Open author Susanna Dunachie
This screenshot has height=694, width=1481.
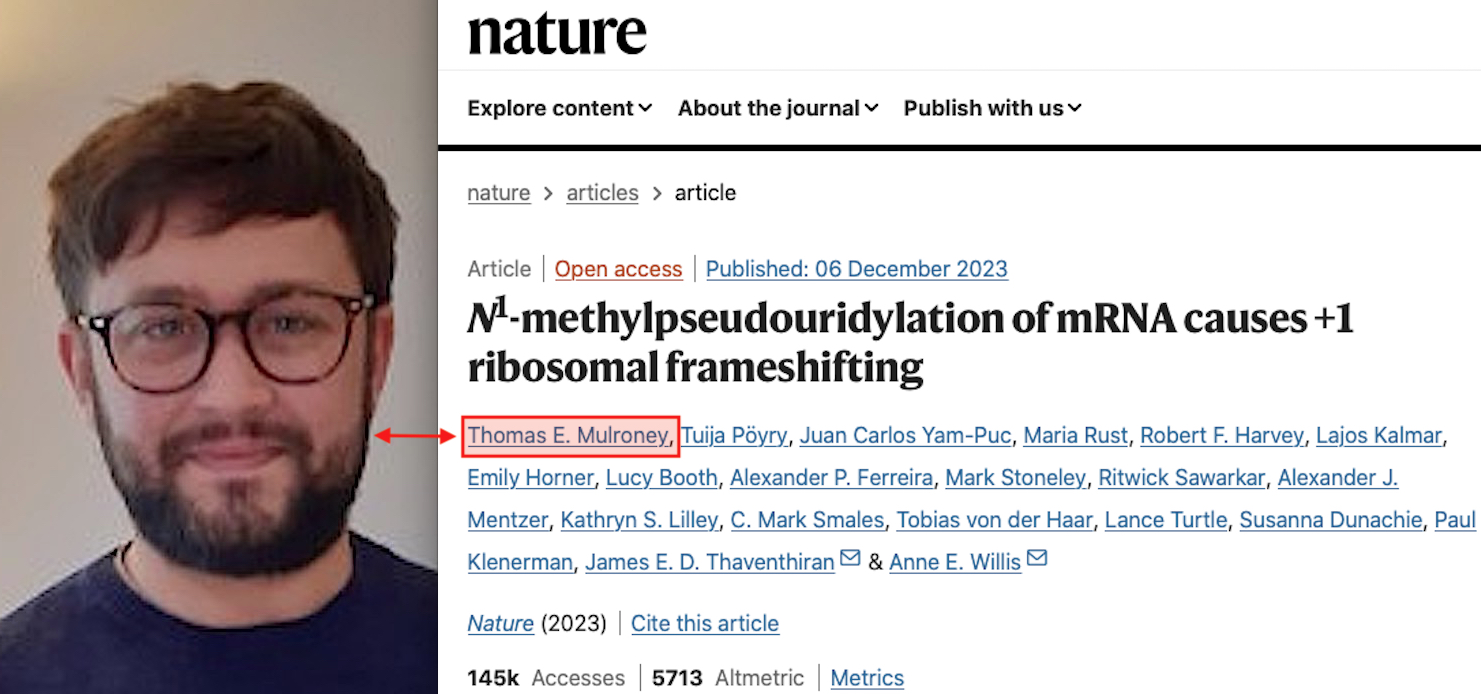pos(1330,520)
